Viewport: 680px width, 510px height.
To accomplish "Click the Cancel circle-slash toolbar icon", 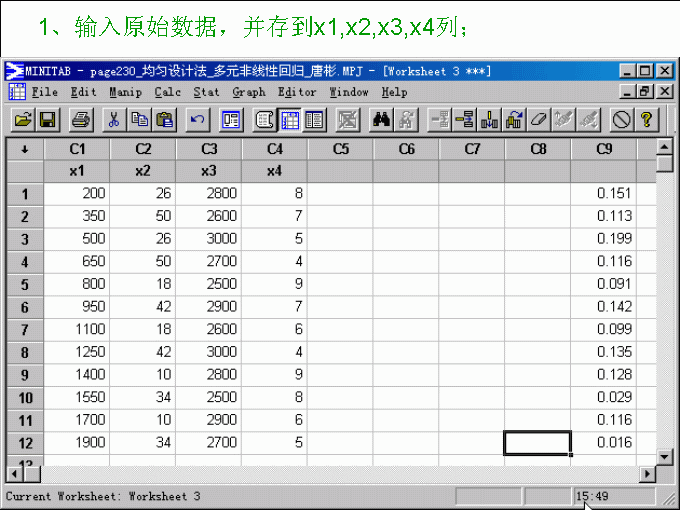I will (x=622, y=120).
